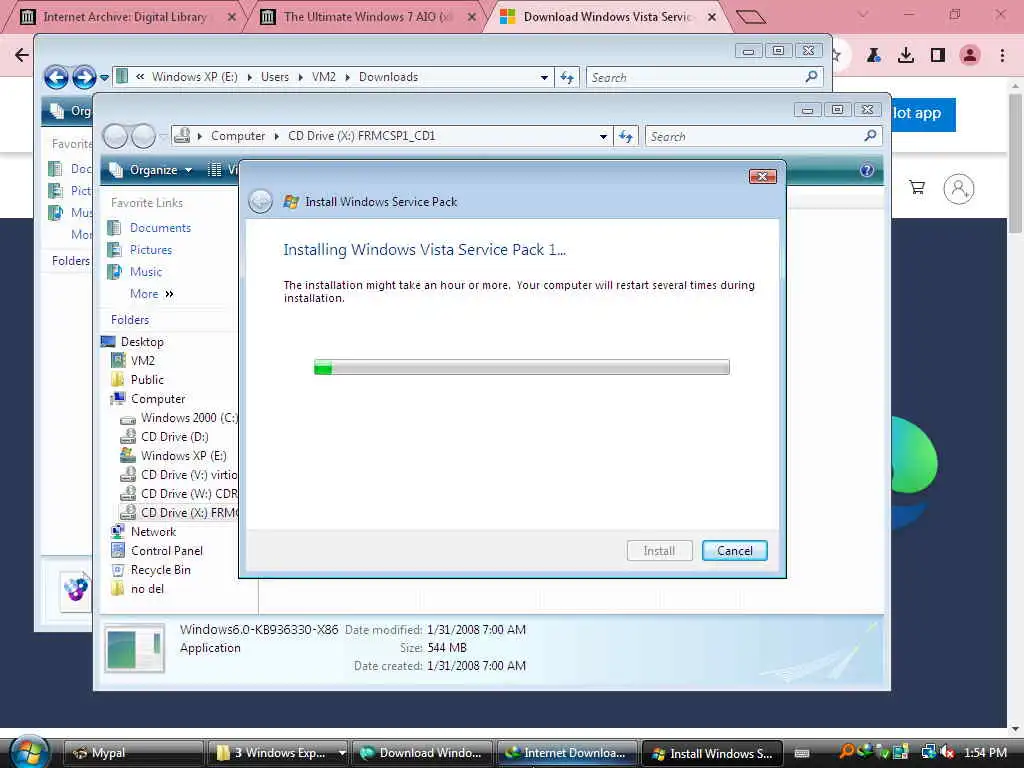Screen dimensions: 1024x768
Task: Open browser side panel icon
Action: click(938, 56)
